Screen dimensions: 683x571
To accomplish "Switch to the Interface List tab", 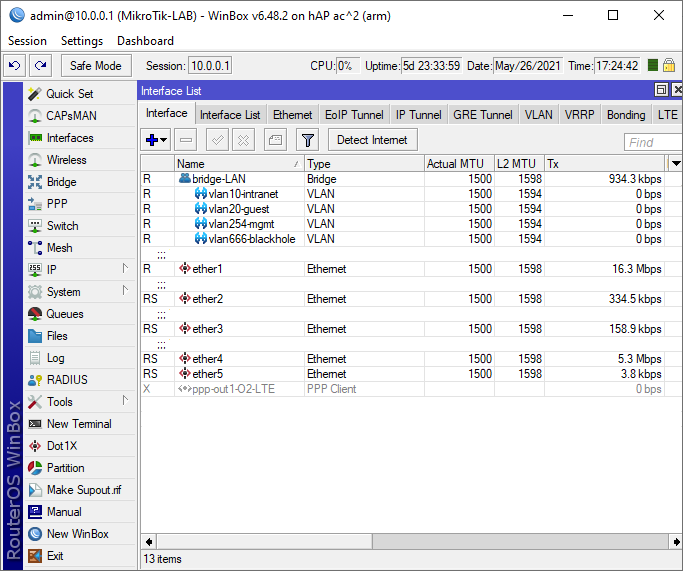I will 230,115.
